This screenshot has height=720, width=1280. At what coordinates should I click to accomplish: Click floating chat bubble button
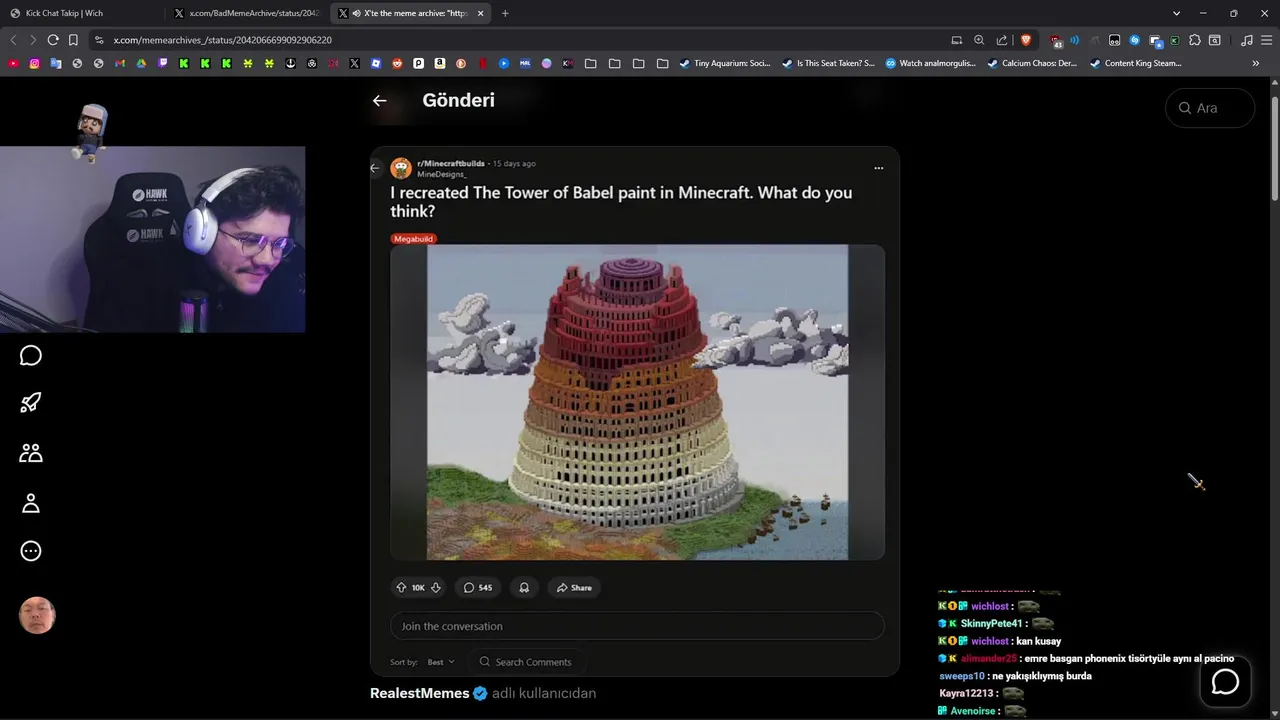coord(1225,682)
